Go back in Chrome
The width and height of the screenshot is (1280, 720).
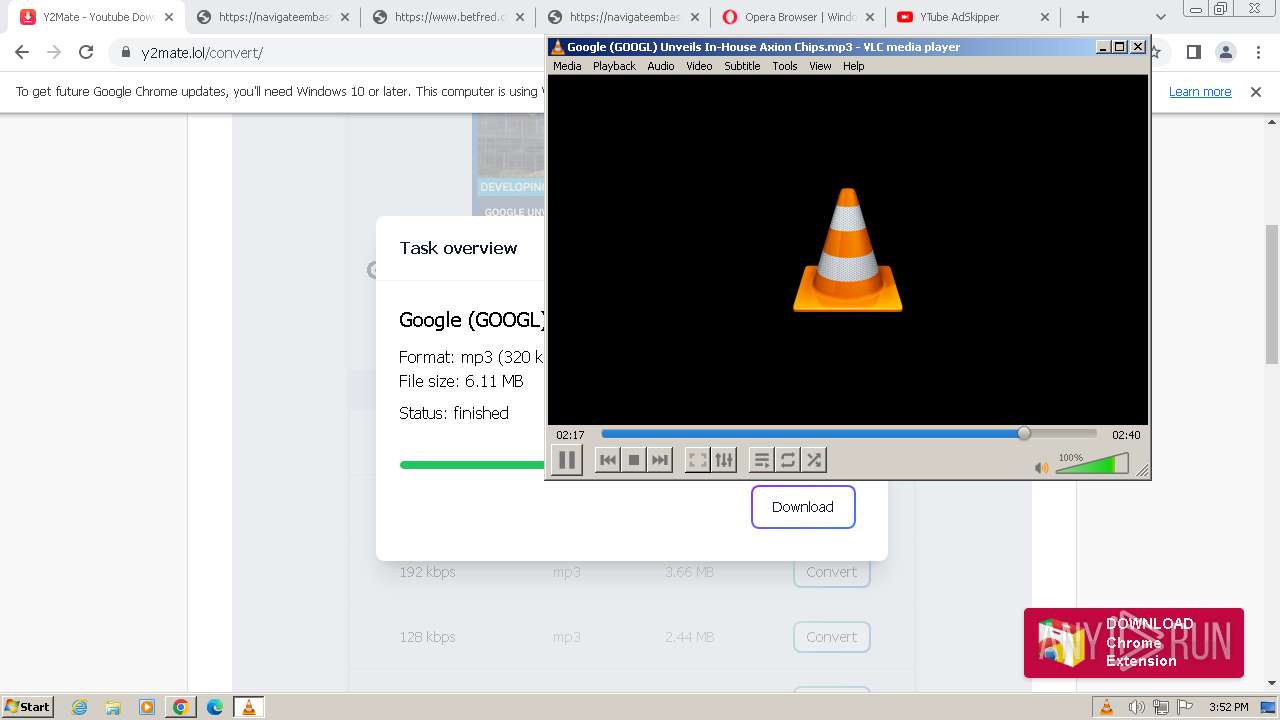click(x=22, y=53)
